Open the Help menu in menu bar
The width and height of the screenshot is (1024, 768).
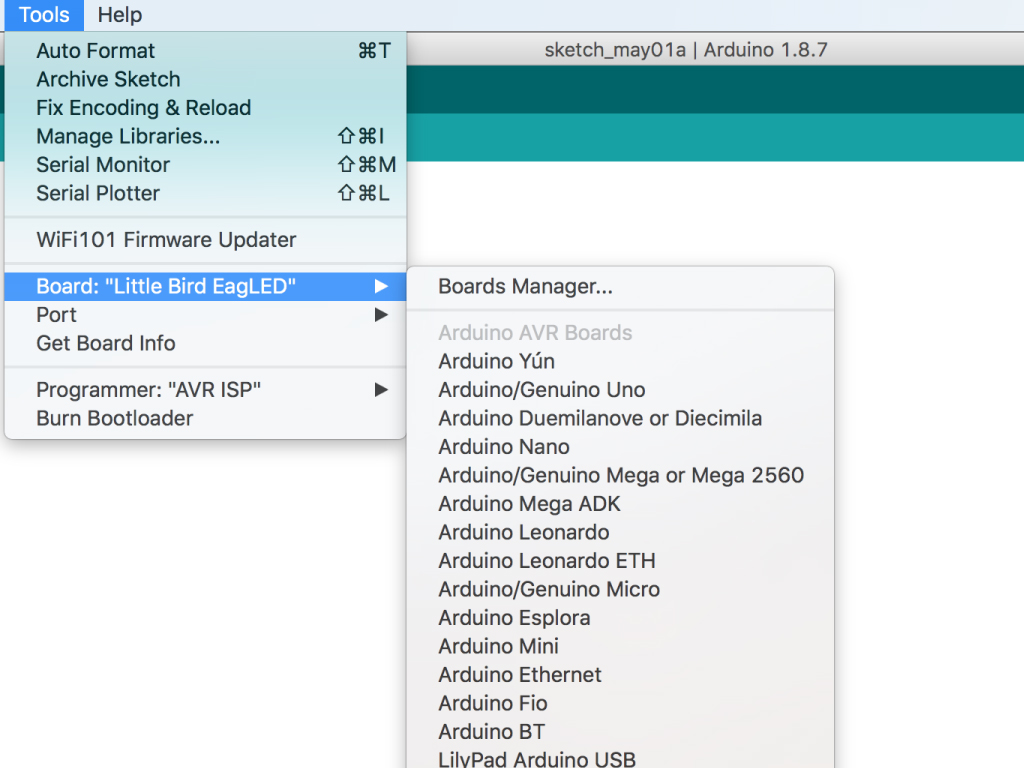(120, 14)
